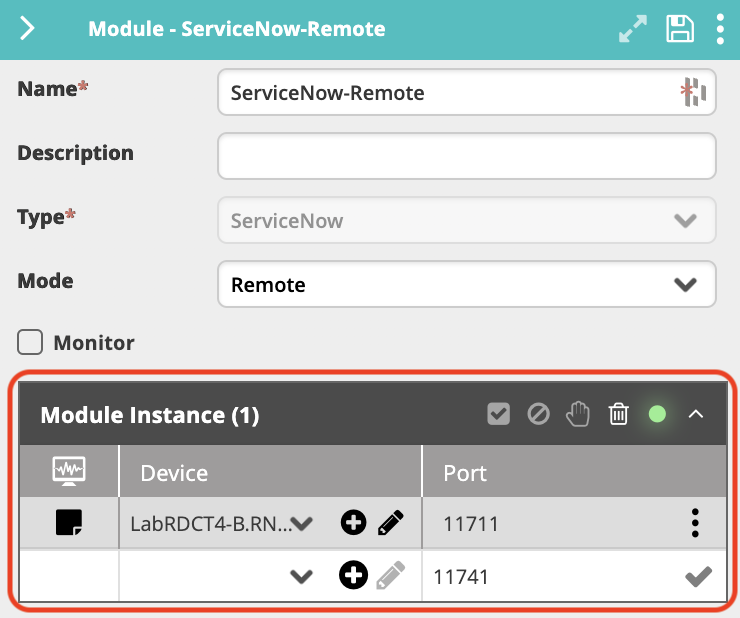
Task: Open row options for port 11711
Action: coord(695,523)
